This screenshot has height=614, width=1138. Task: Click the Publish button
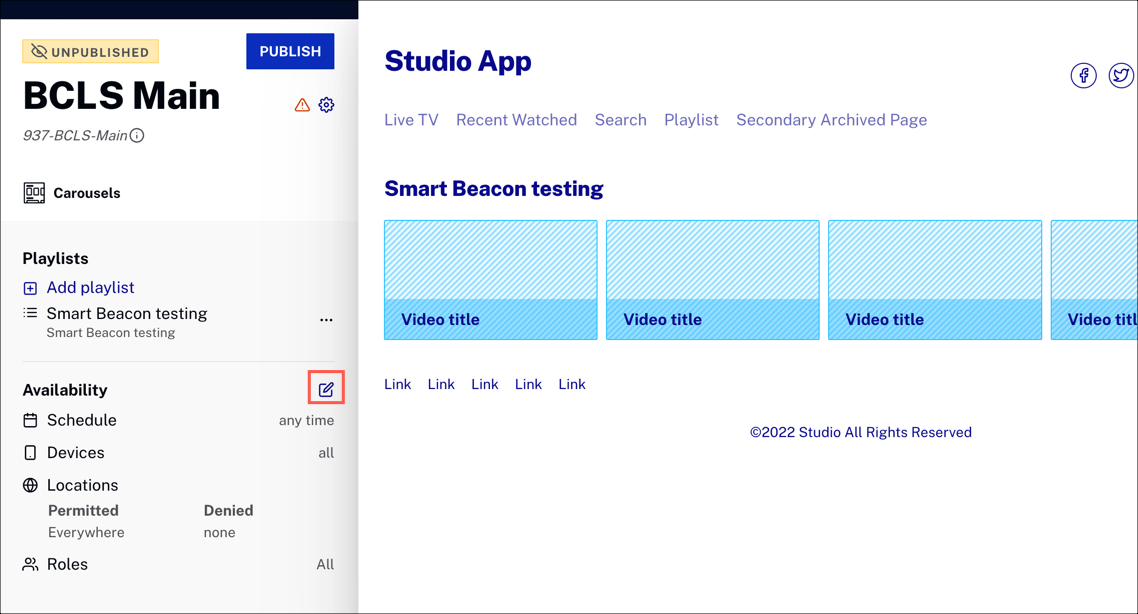290,52
